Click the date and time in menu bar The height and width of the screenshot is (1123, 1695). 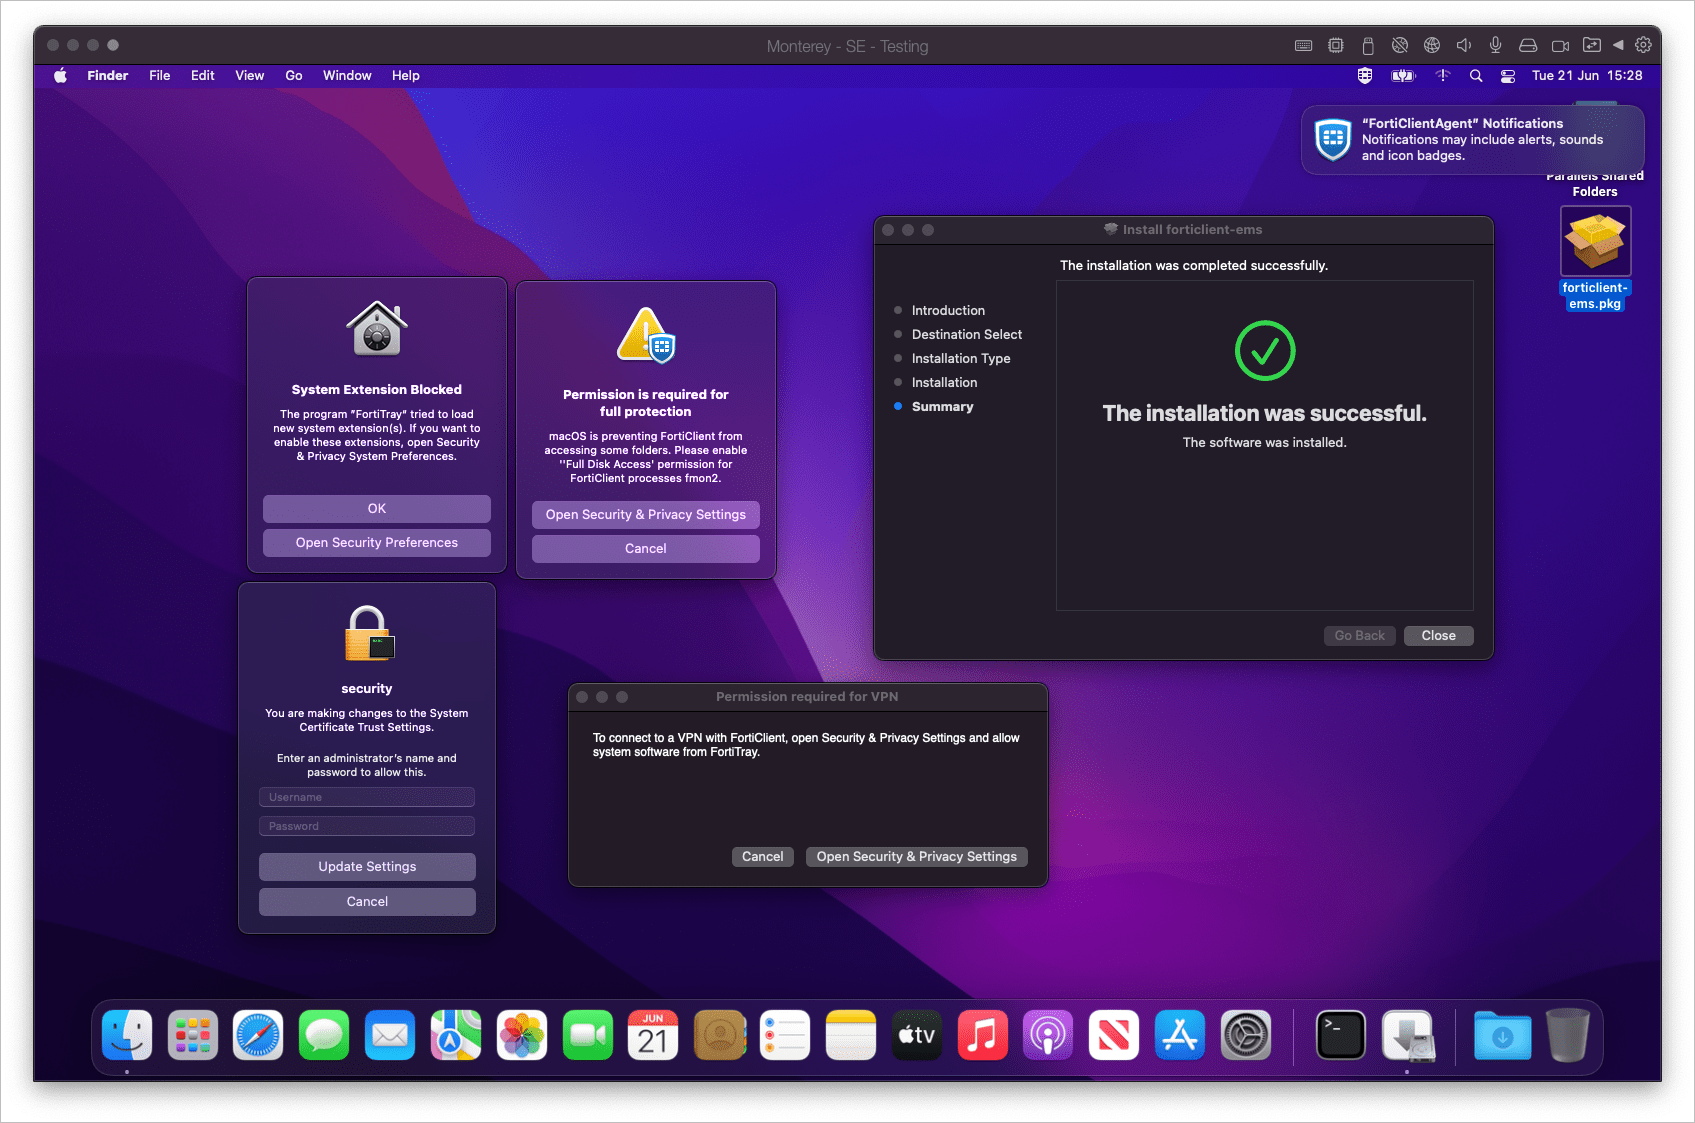tap(1587, 76)
